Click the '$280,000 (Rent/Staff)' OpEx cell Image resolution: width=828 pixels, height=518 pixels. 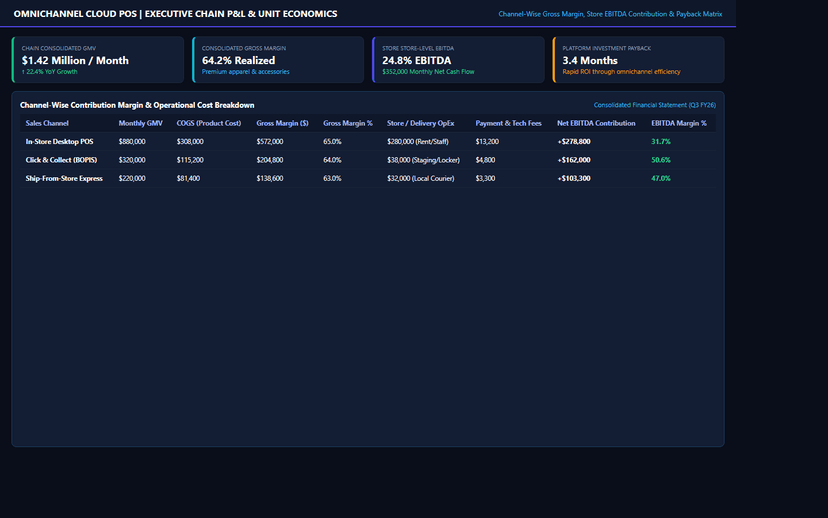[418, 142]
